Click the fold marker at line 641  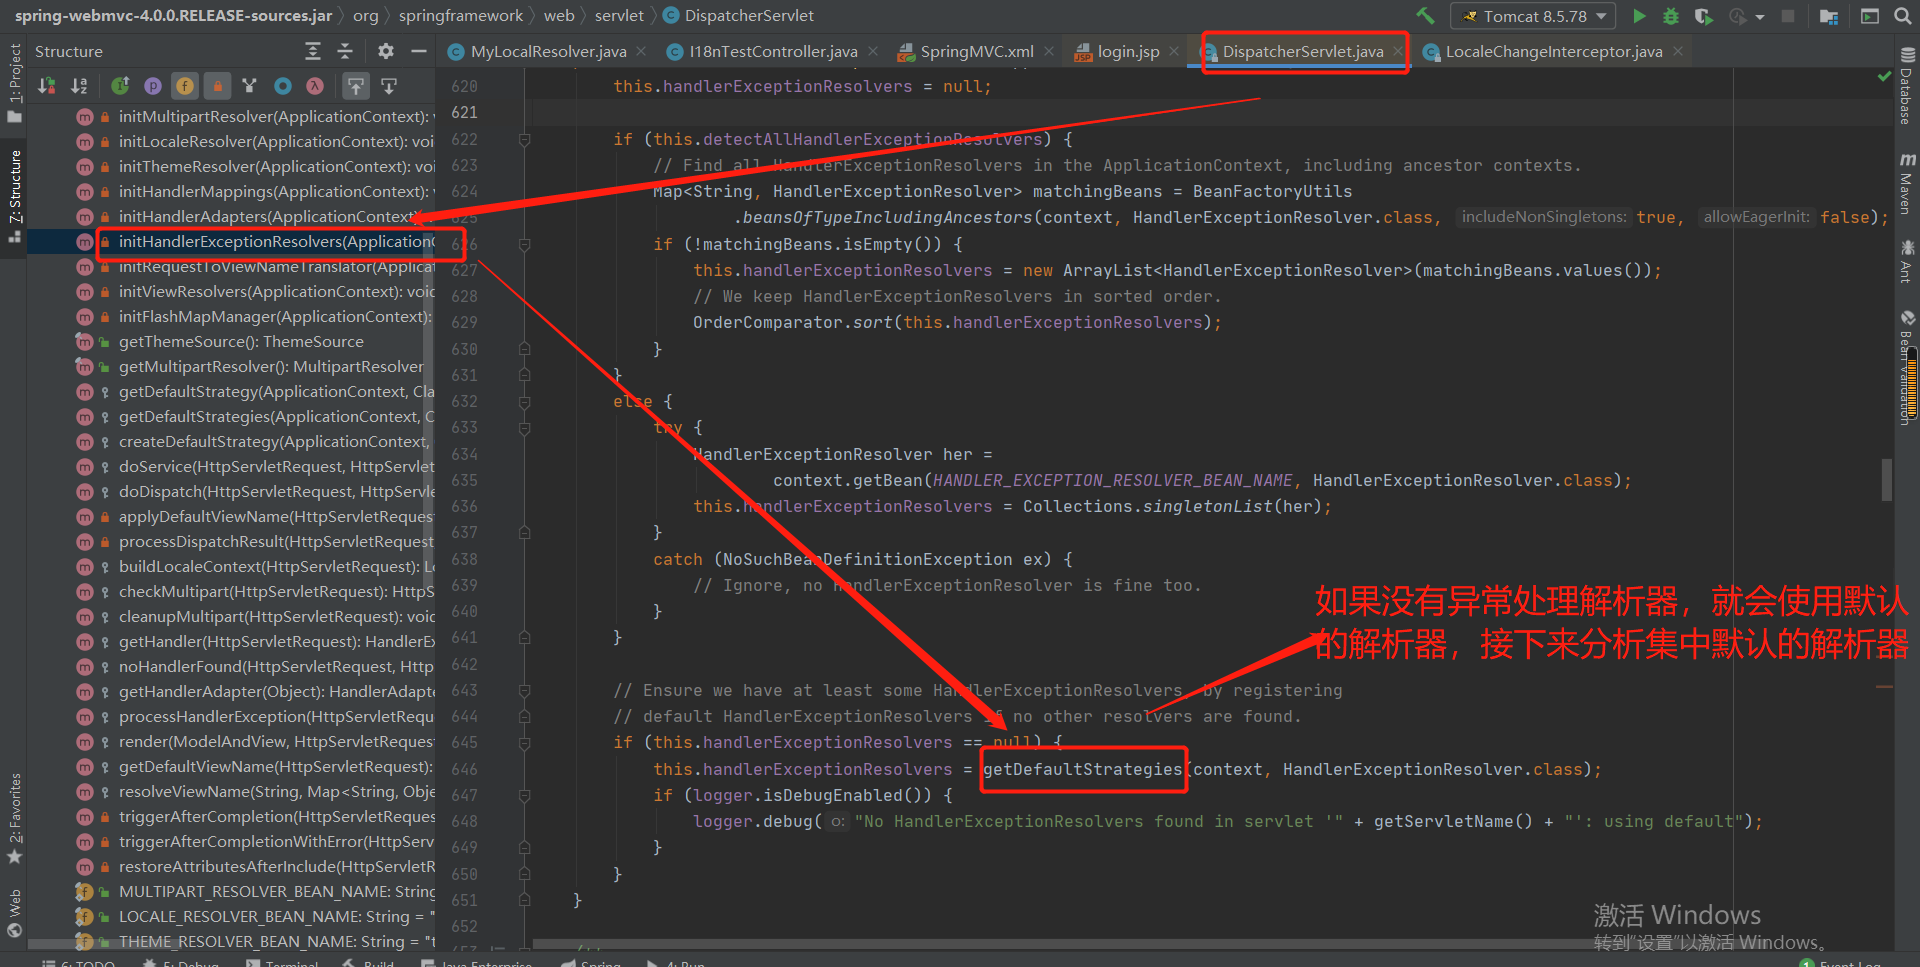524,638
